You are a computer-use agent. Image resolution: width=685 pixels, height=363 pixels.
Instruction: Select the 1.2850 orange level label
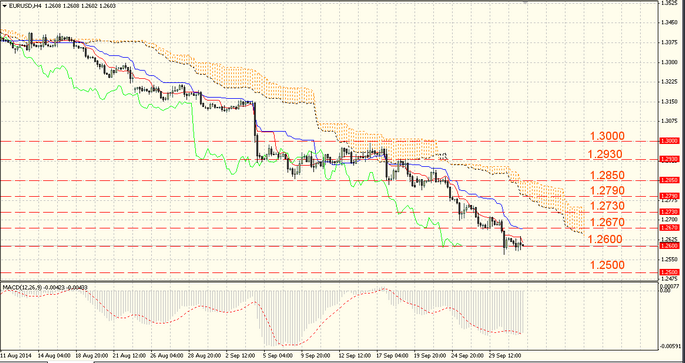pyautogui.click(x=607, y=176)
